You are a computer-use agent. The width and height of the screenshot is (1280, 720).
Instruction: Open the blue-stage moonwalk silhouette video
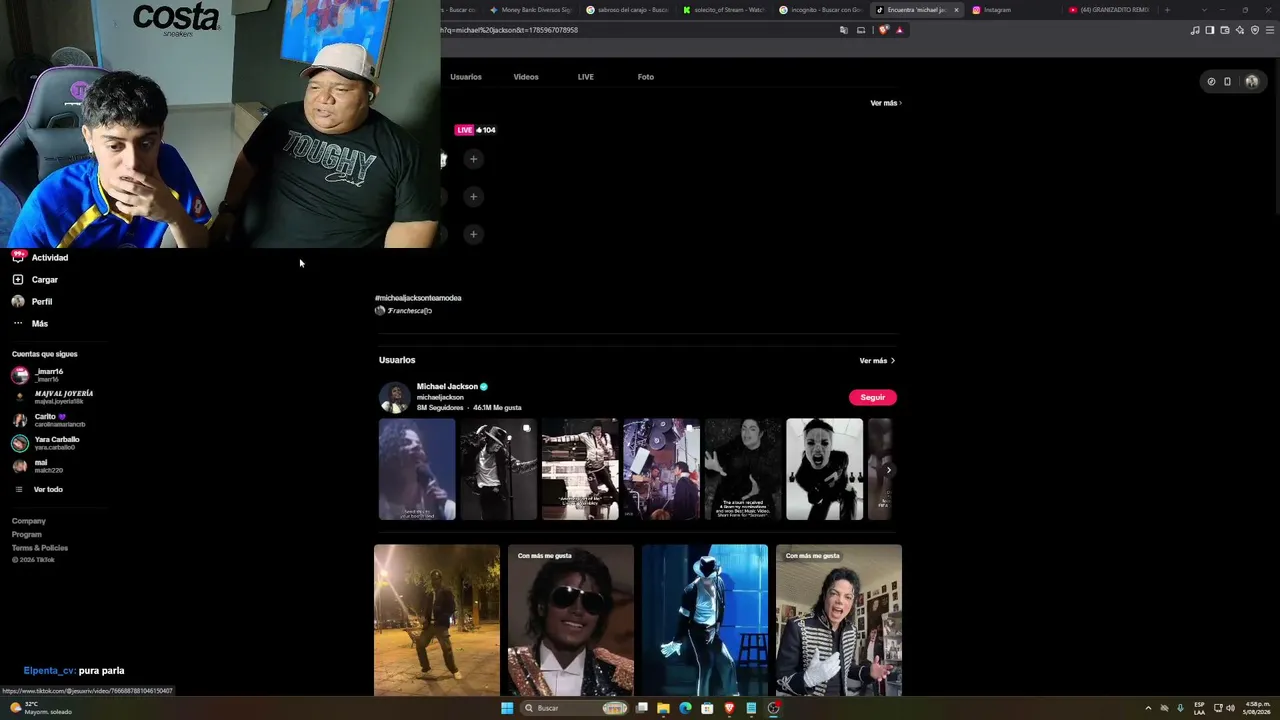click(x=705, y=620)
